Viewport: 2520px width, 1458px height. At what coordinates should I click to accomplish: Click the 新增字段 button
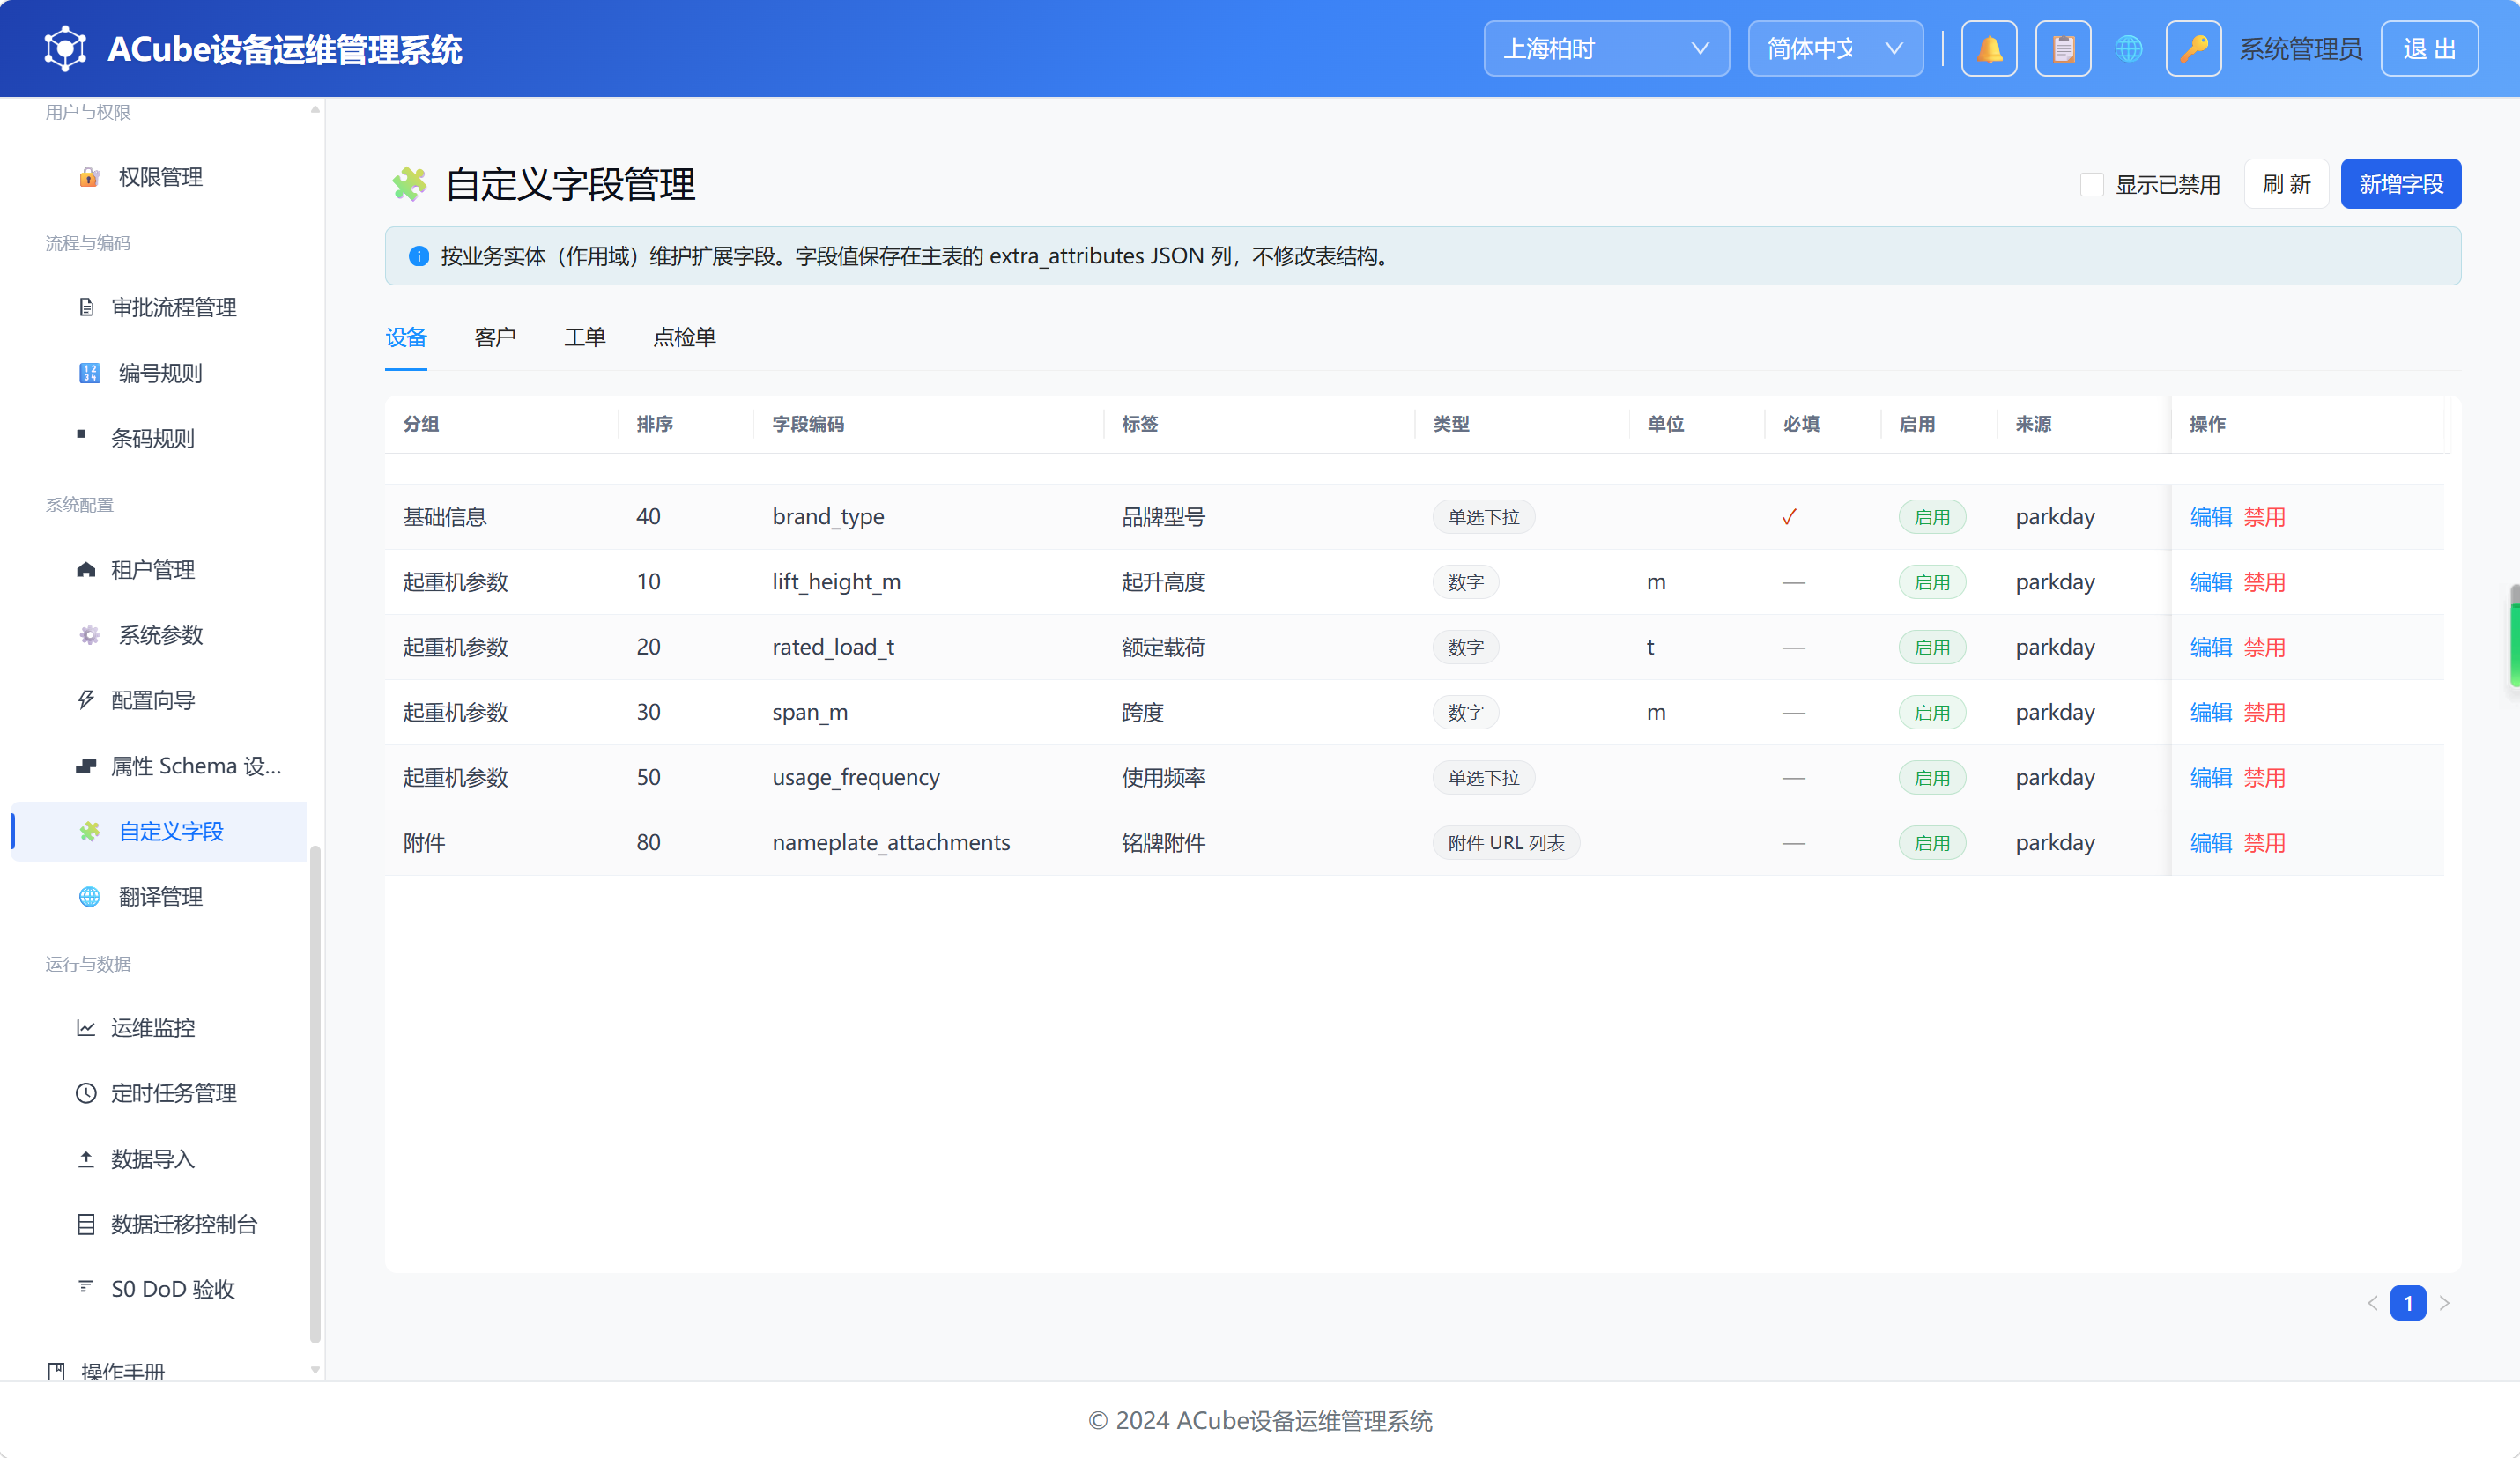coord(2400,184)
